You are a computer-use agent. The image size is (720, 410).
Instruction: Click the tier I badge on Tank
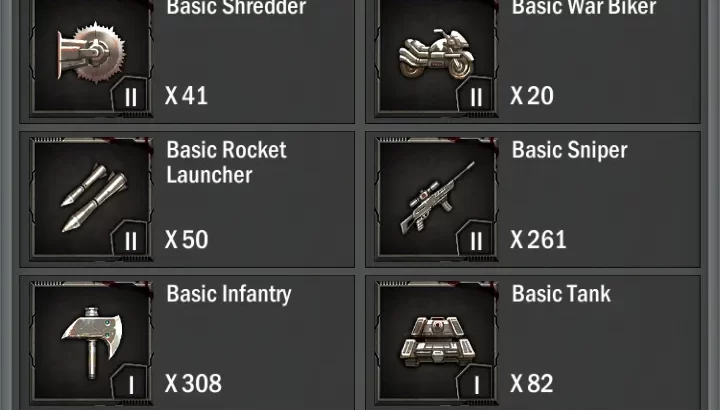click(x=476, y=385)
